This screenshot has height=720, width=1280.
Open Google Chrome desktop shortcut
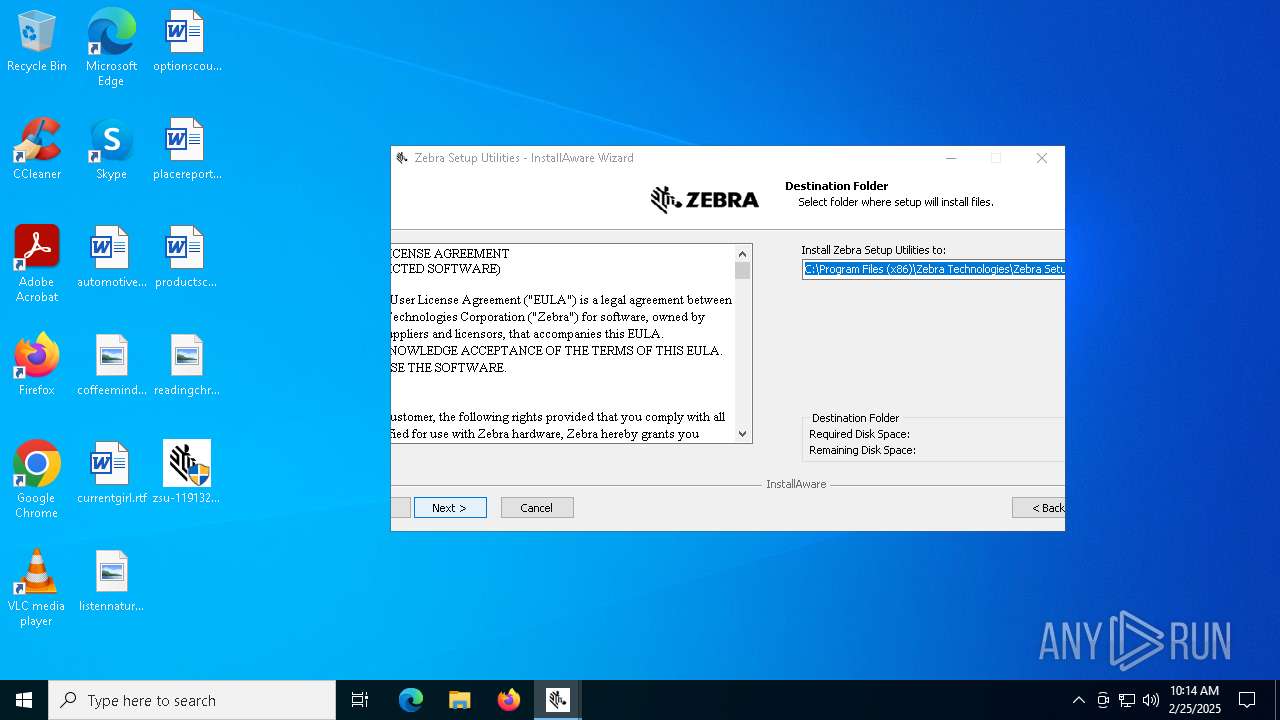37,480
